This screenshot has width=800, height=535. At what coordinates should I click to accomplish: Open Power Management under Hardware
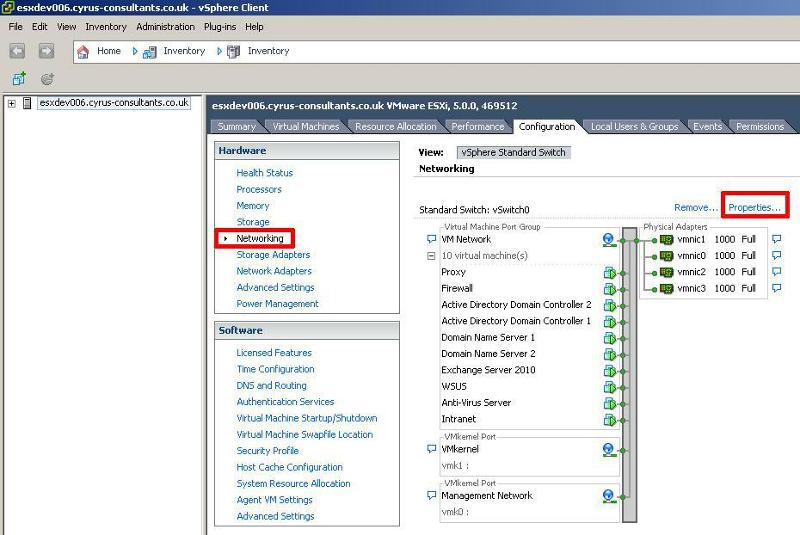coord(277,303)
